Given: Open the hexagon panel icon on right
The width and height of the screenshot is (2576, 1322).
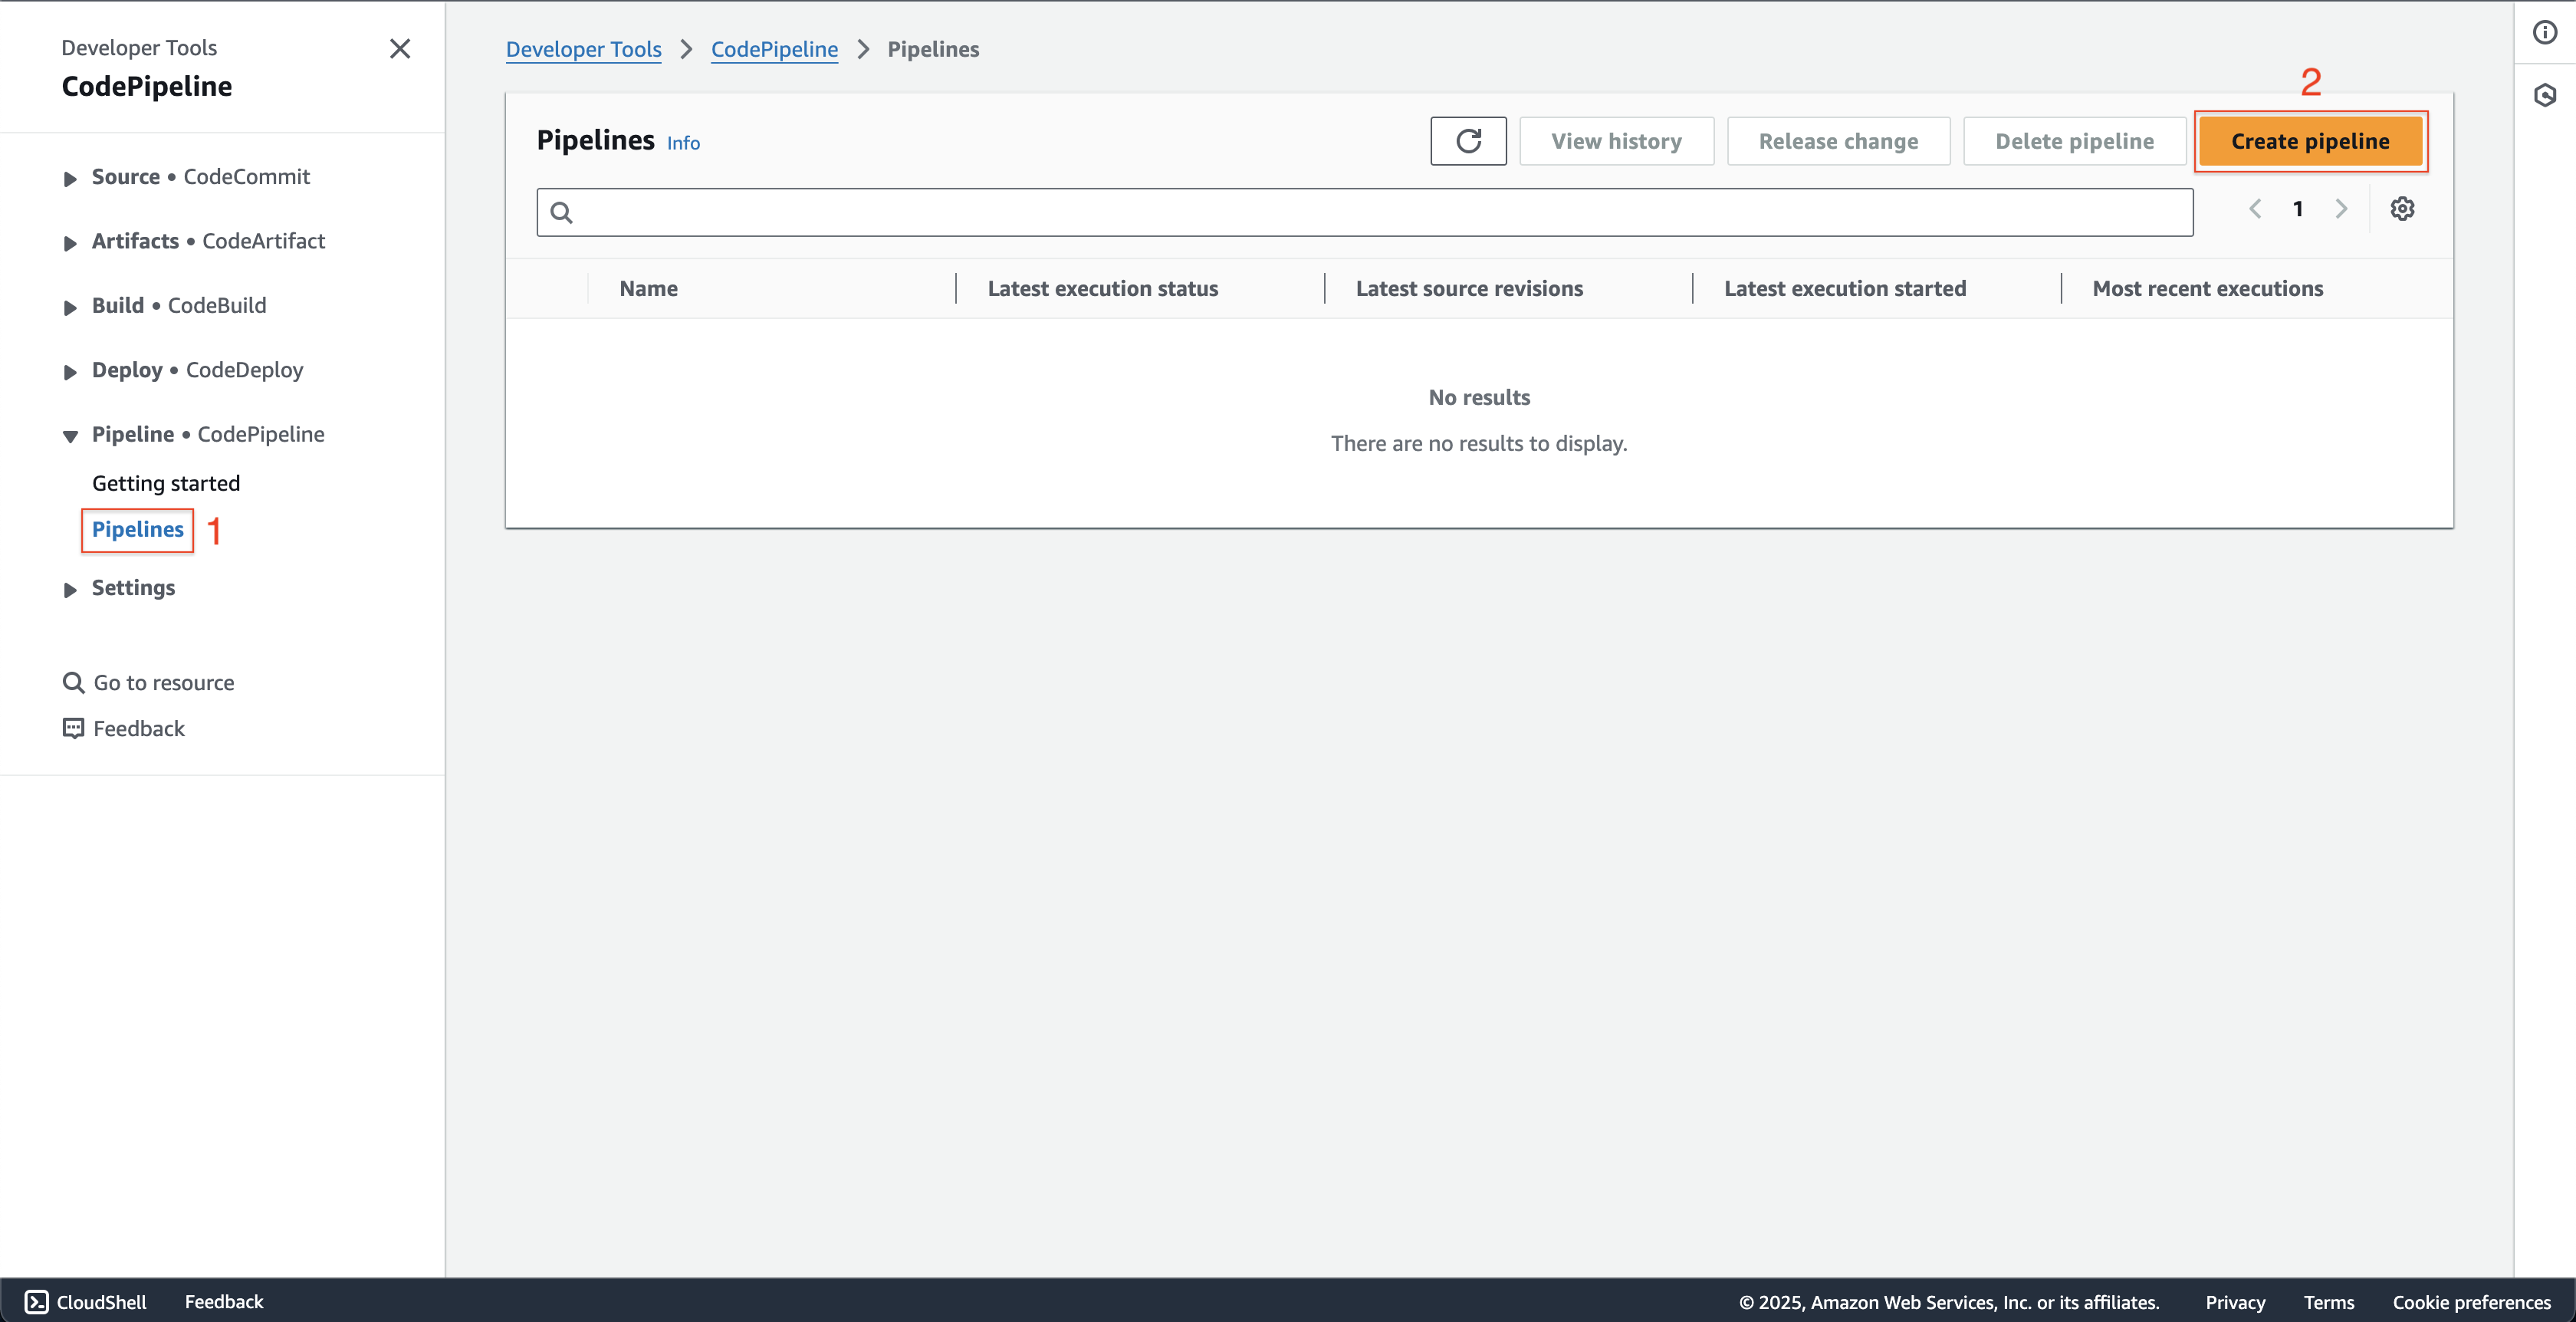Looking at the screenshot, I should point(2545,95).
